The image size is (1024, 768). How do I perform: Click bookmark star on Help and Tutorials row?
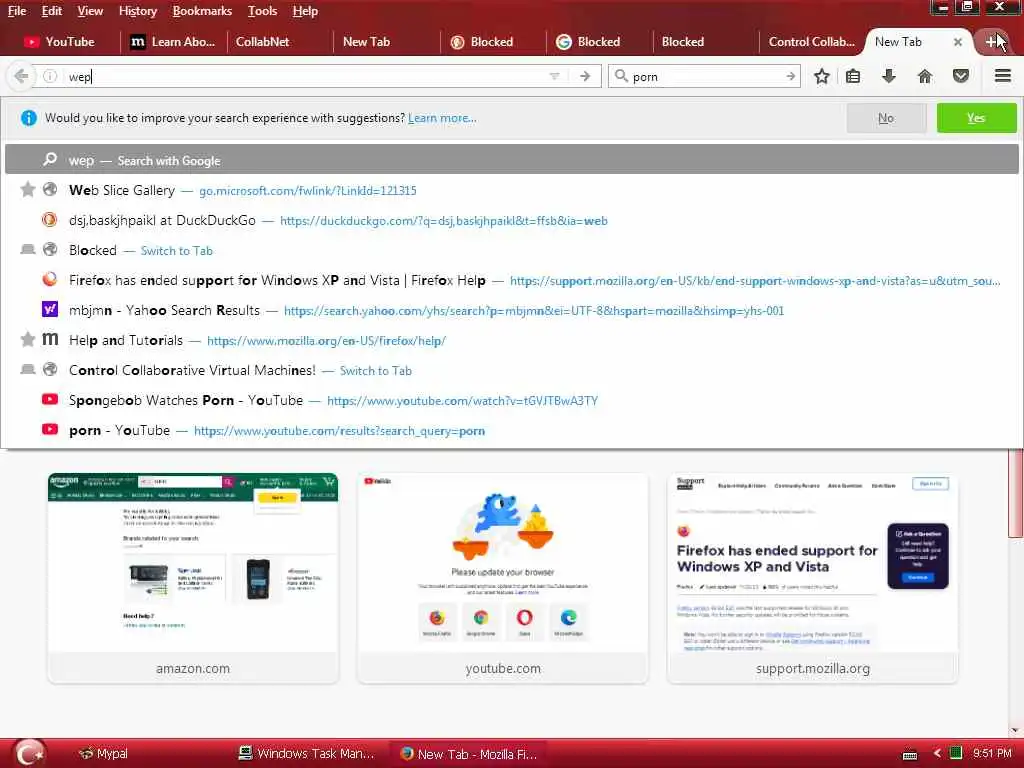coord(27,339)
